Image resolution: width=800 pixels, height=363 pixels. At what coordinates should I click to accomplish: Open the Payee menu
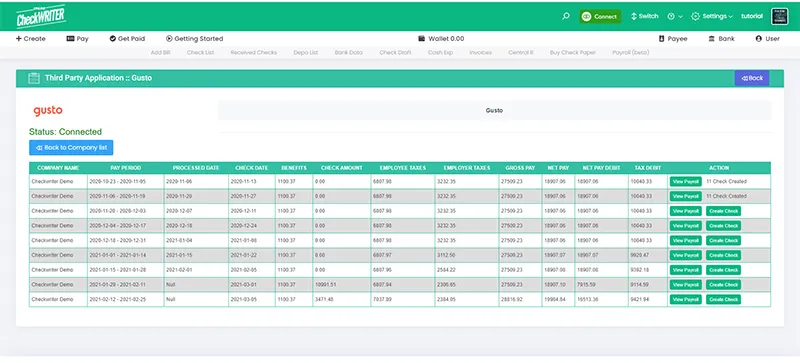tap(673, 38)
